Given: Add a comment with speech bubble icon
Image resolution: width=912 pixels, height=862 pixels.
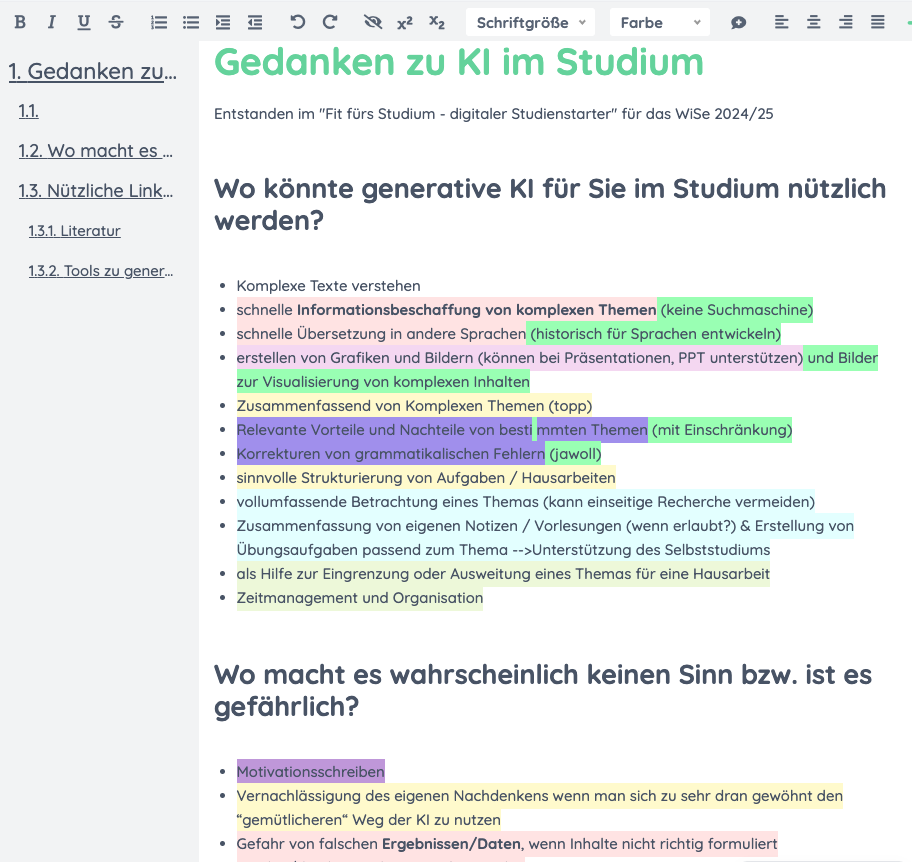Looking at the screenshot, I should click(x=738, y=22).
